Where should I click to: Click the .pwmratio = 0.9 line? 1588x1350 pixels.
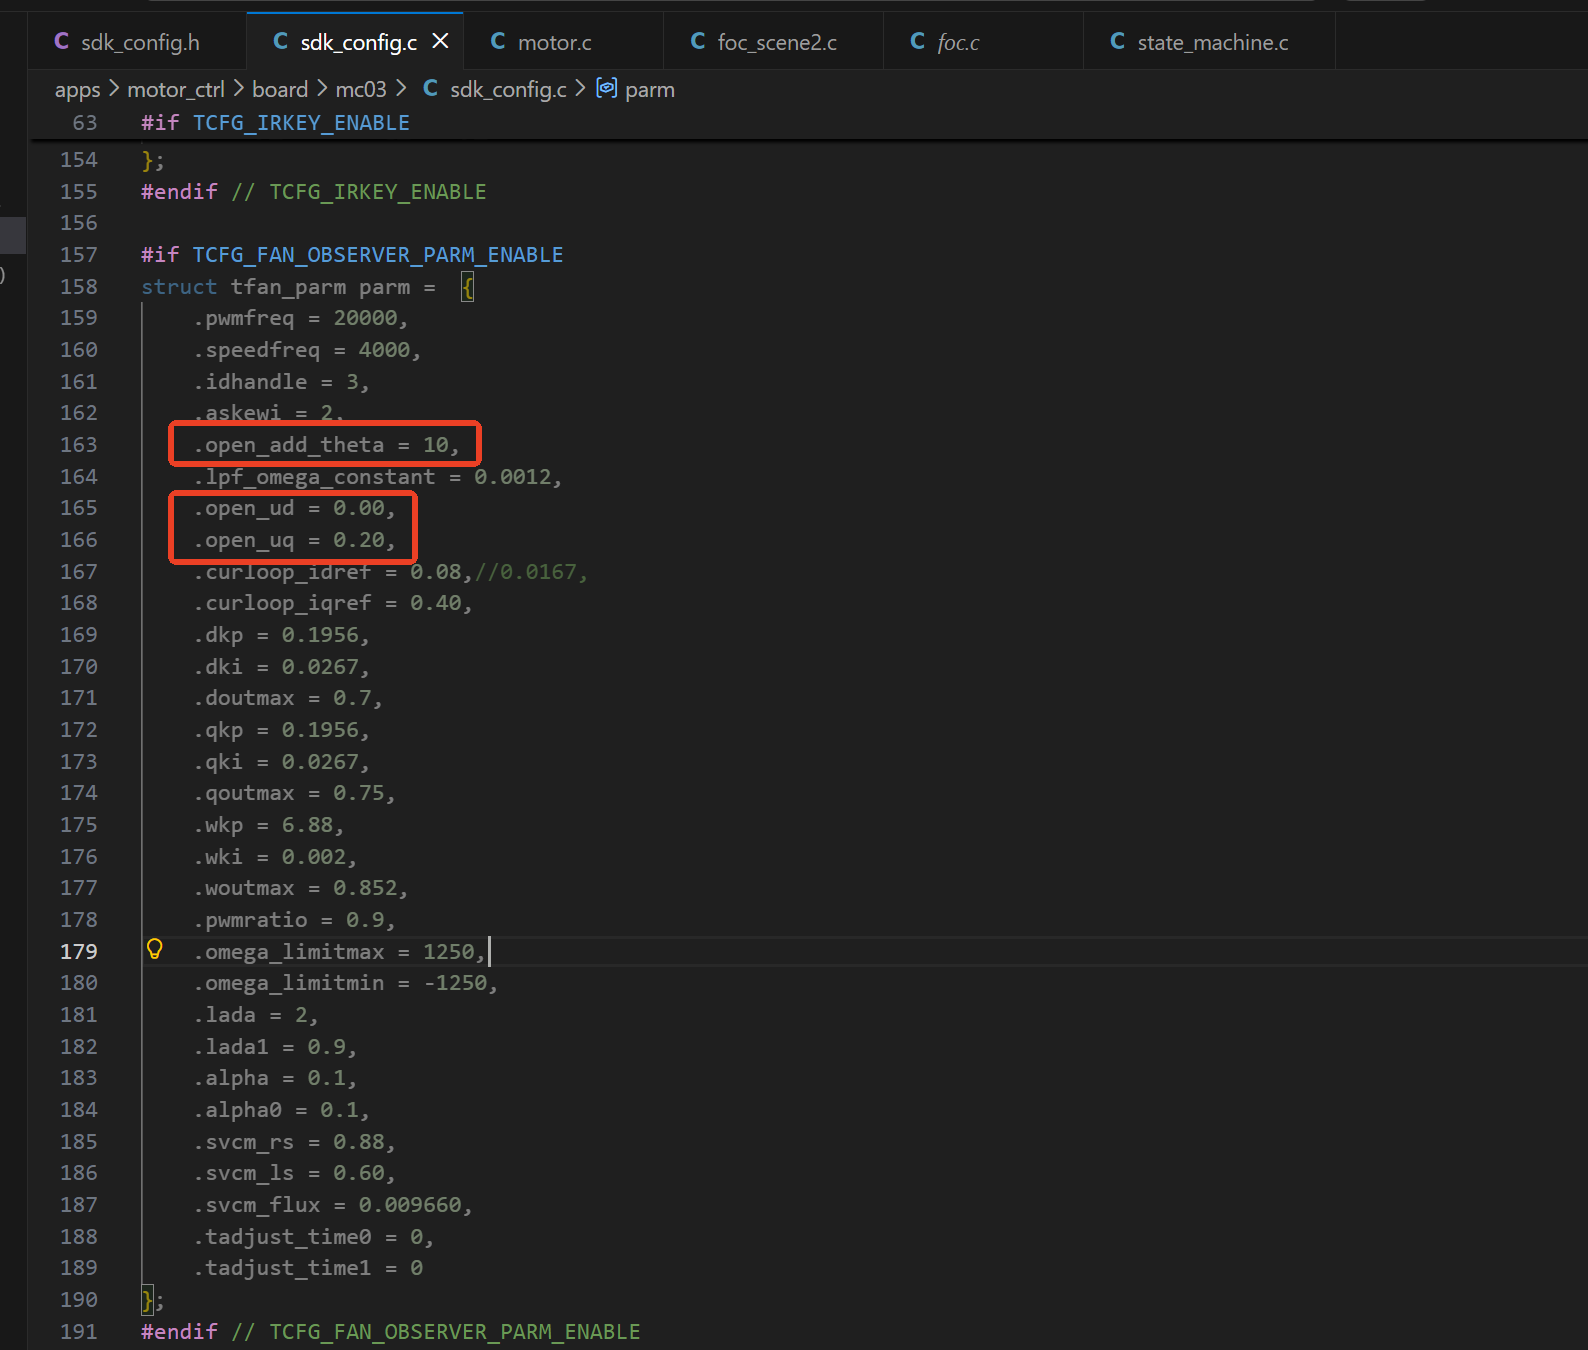tap(294, 920)
